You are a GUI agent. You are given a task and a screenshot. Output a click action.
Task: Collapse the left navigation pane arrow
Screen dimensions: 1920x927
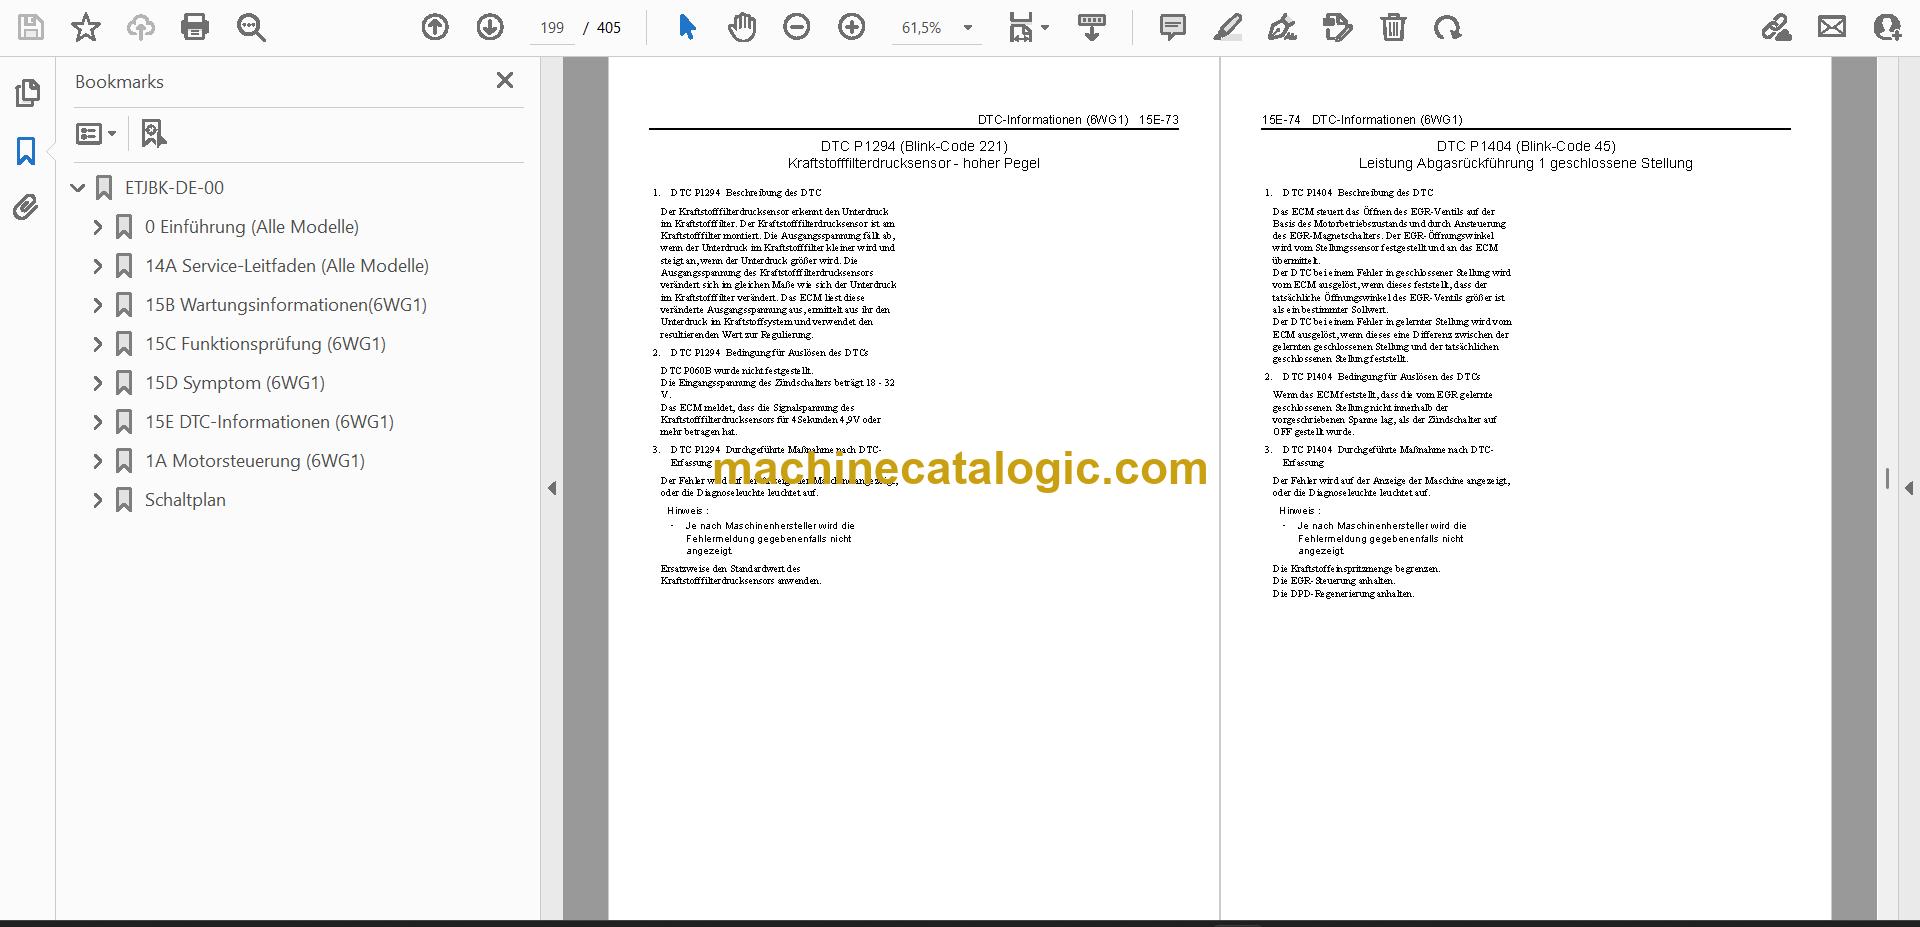(x=552, y=488)
